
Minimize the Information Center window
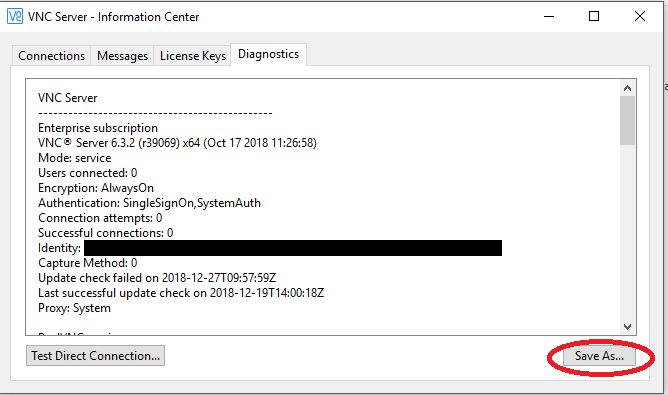point(549,17)
